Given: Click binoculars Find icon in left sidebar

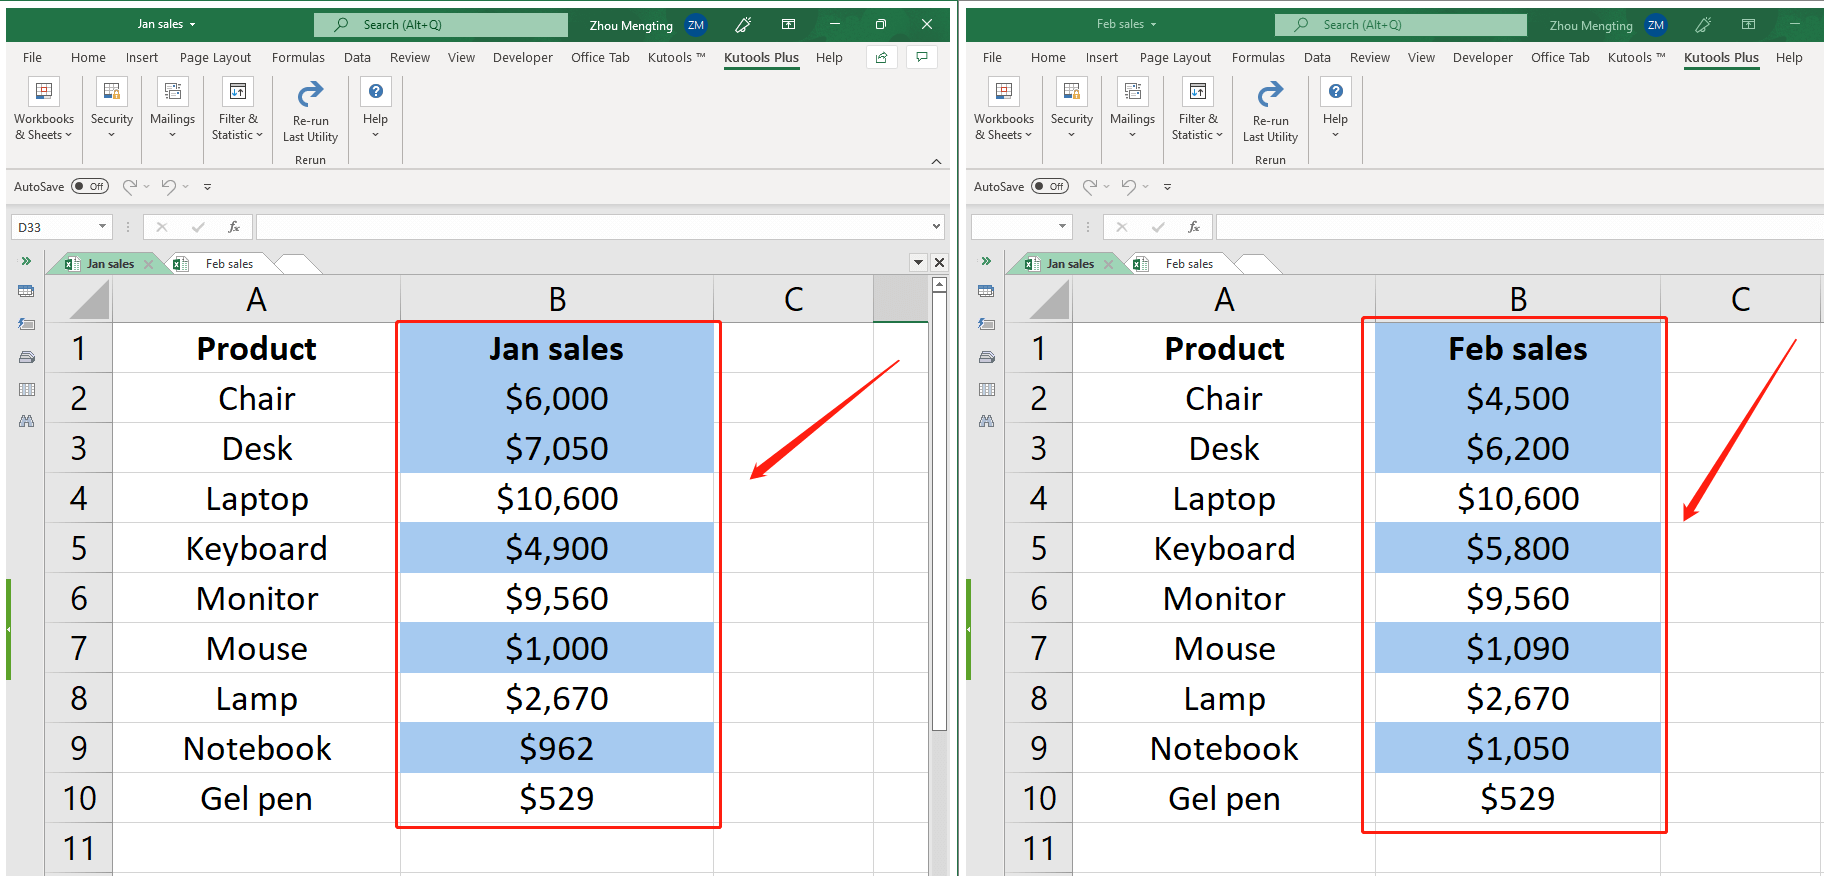Looking at the screenshot, I should tap(27, 422).
